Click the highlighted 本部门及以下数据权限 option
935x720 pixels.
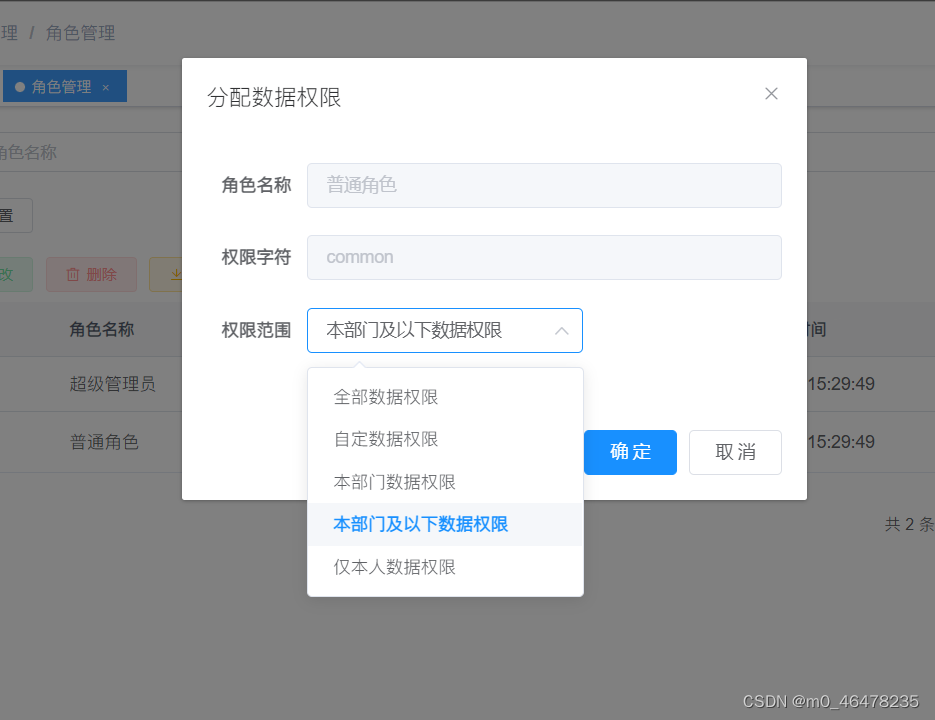pos(420,524)
